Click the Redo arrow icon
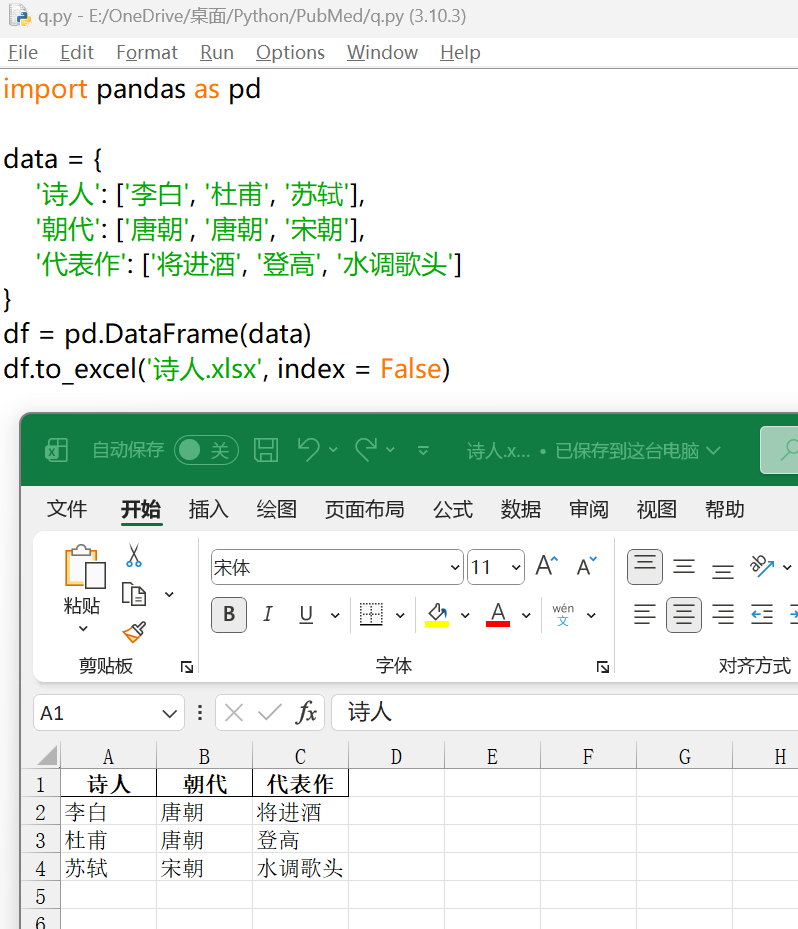Viewport: 798px width, 929px height. click(x=366, y=450)
